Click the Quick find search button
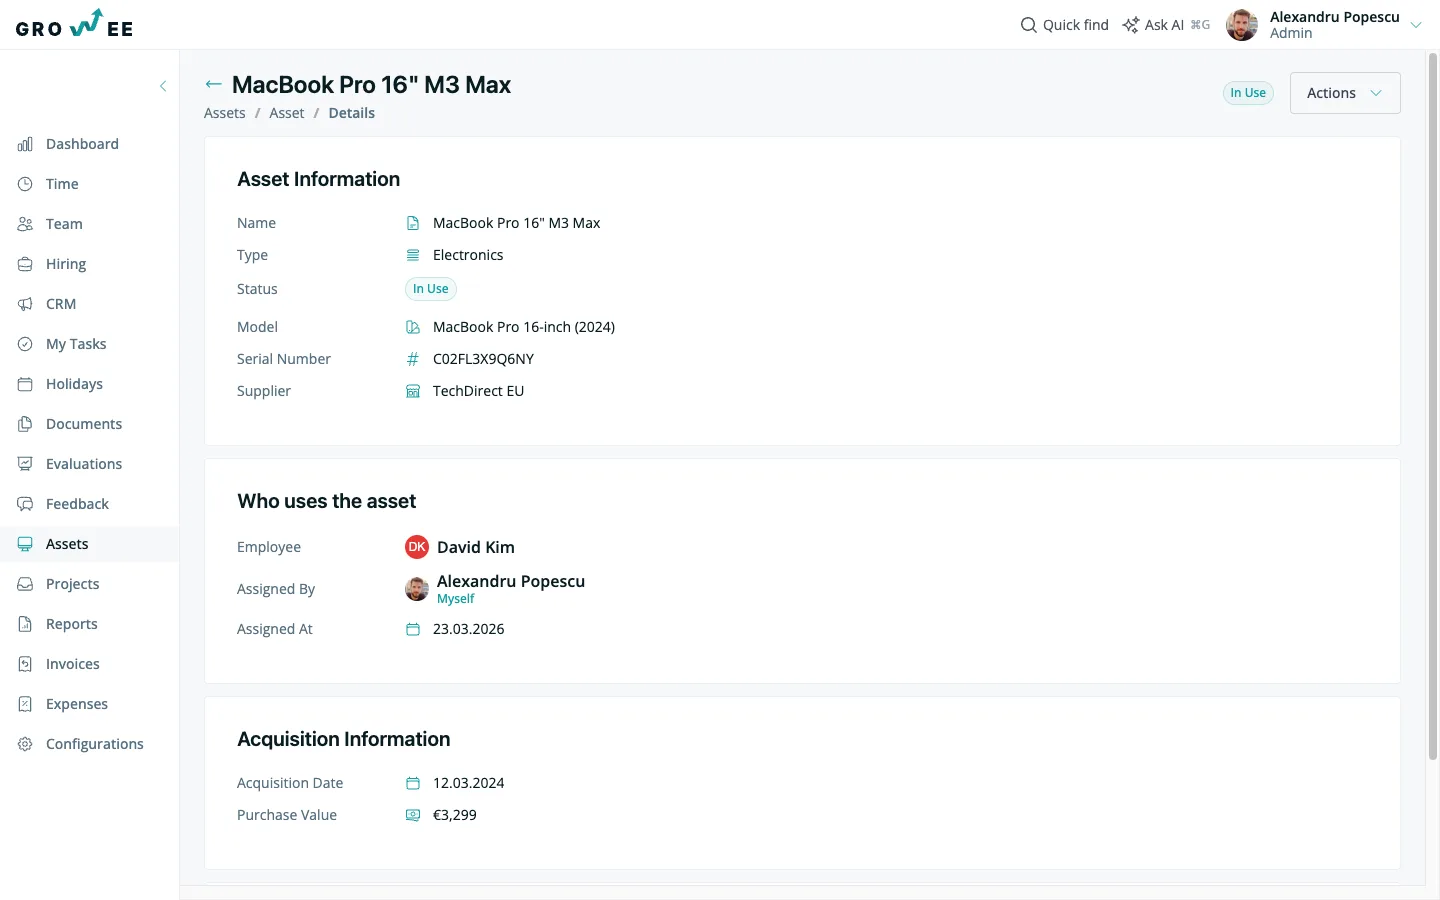Image resolution: width=1440 pixels, height=900 pixels. (1064, 25)
